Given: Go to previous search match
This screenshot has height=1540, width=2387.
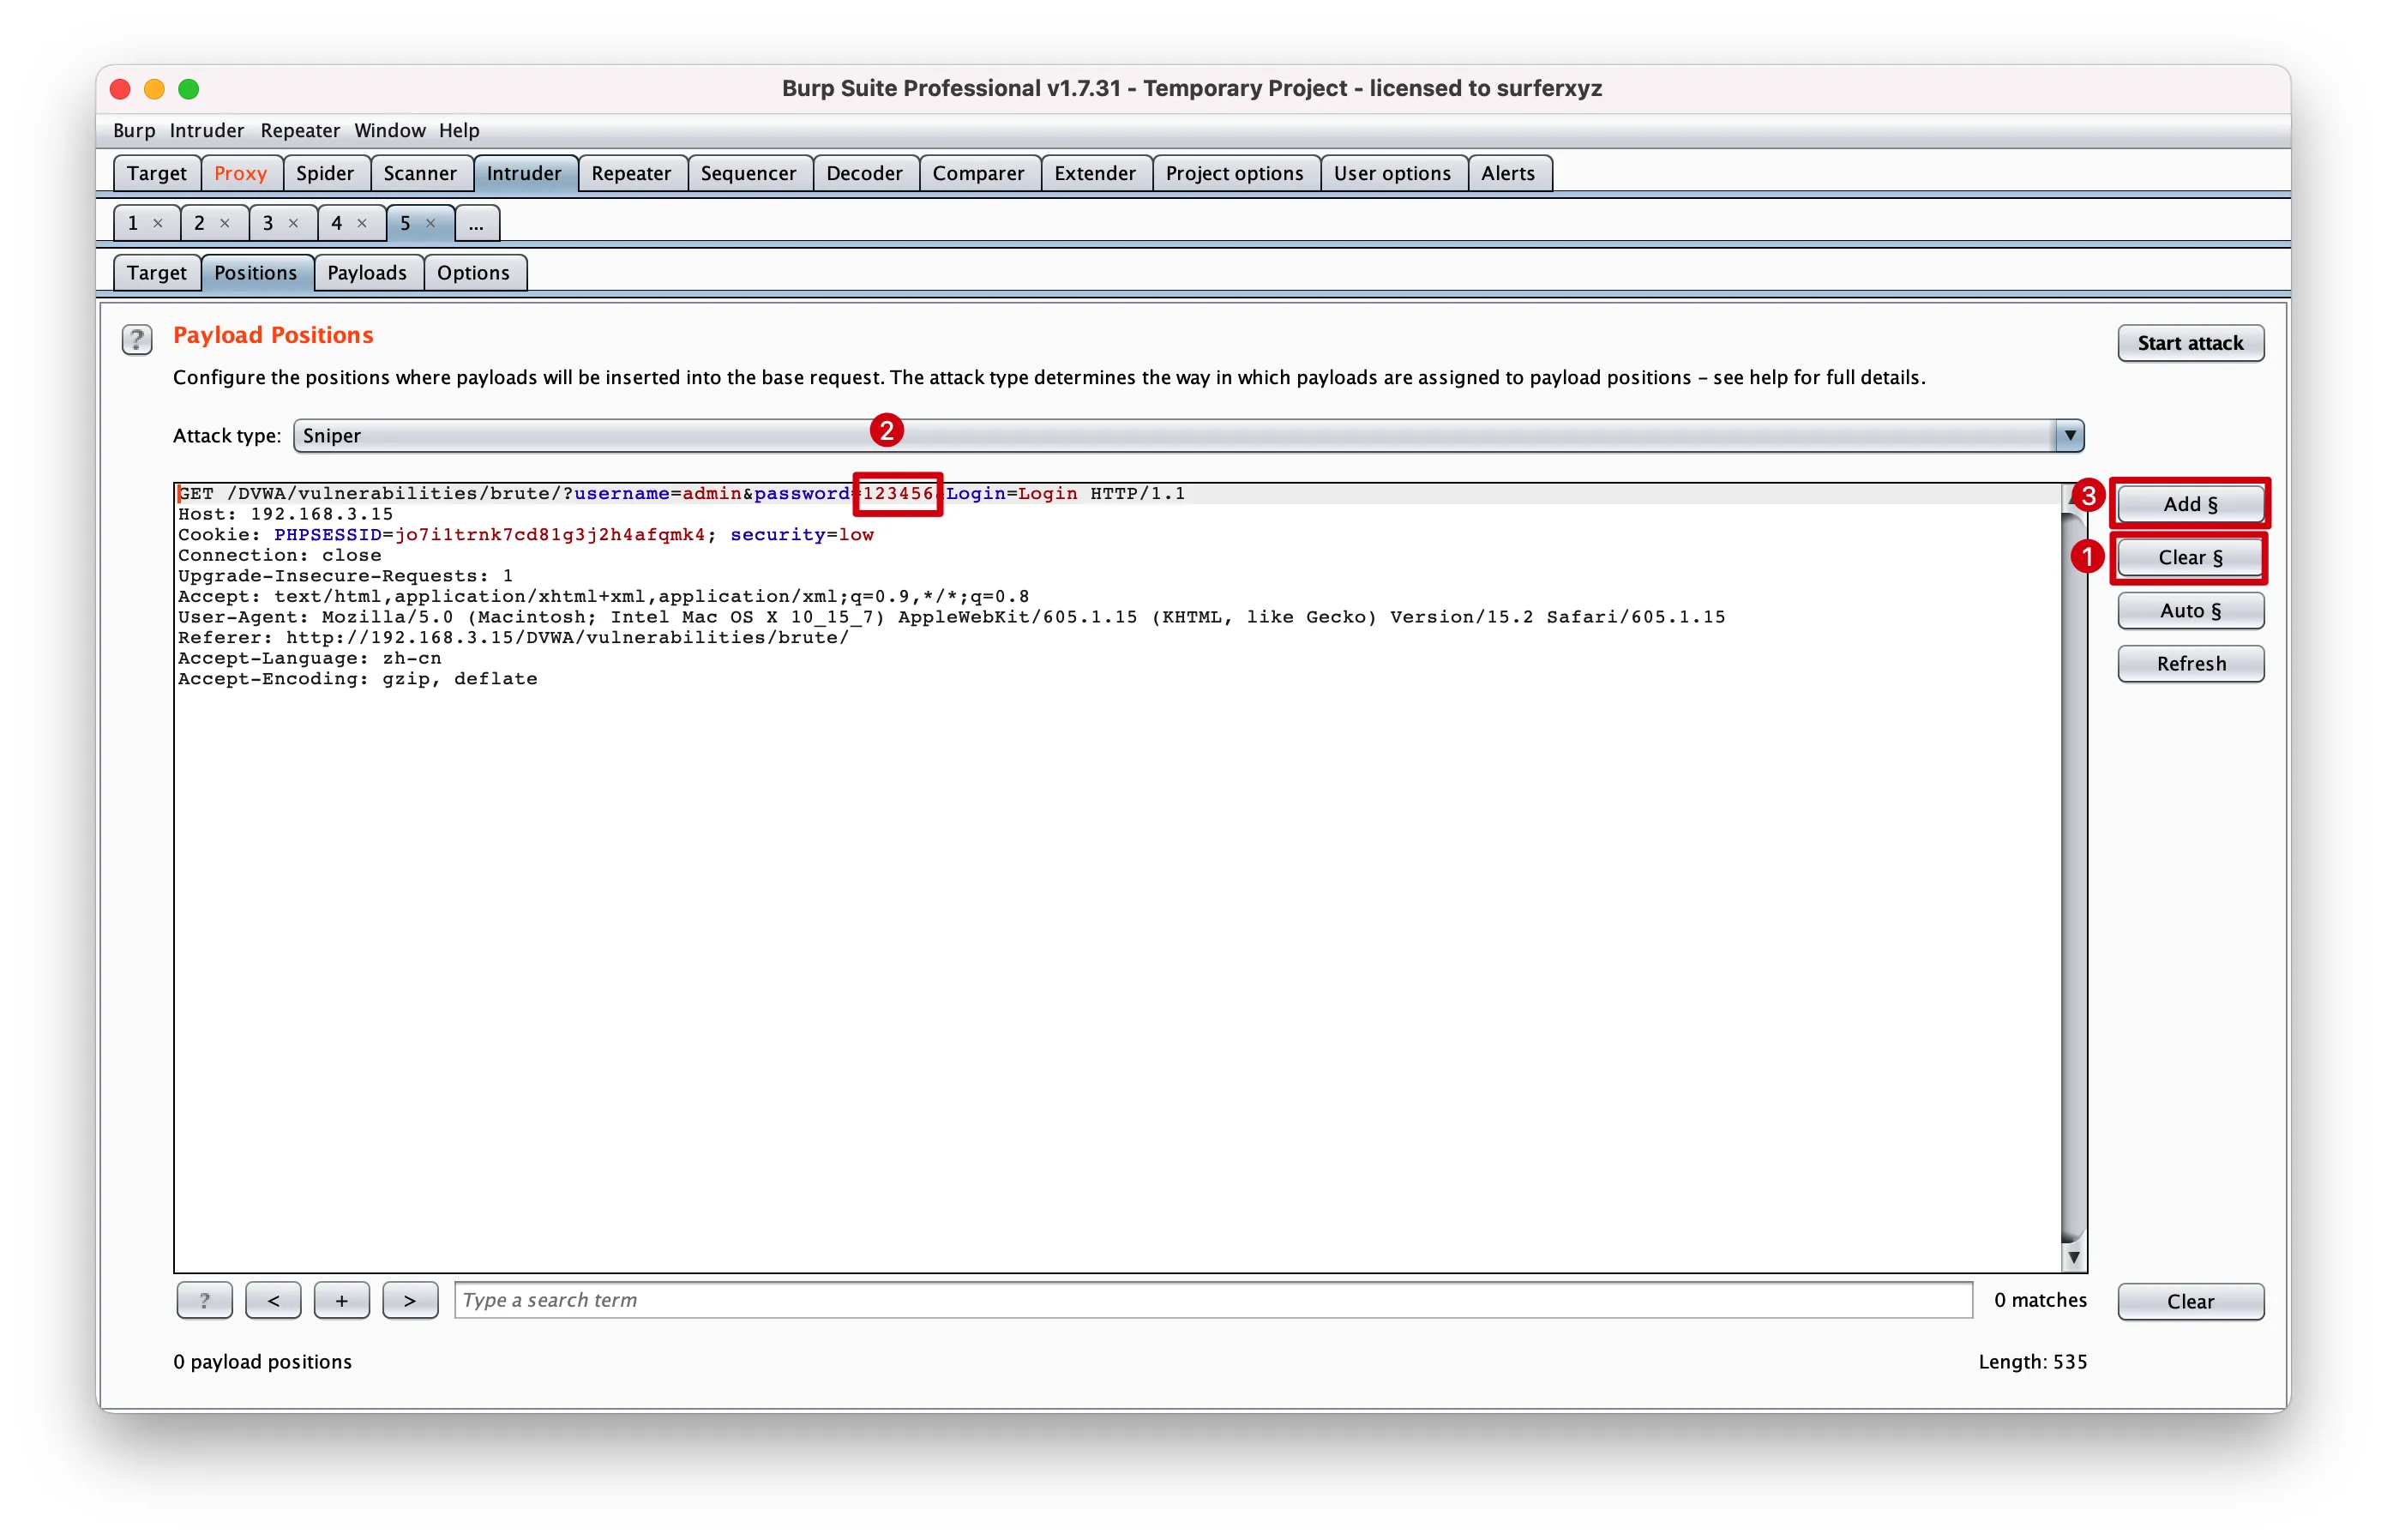Looking at the screenshot, I should pos(273,1300).
